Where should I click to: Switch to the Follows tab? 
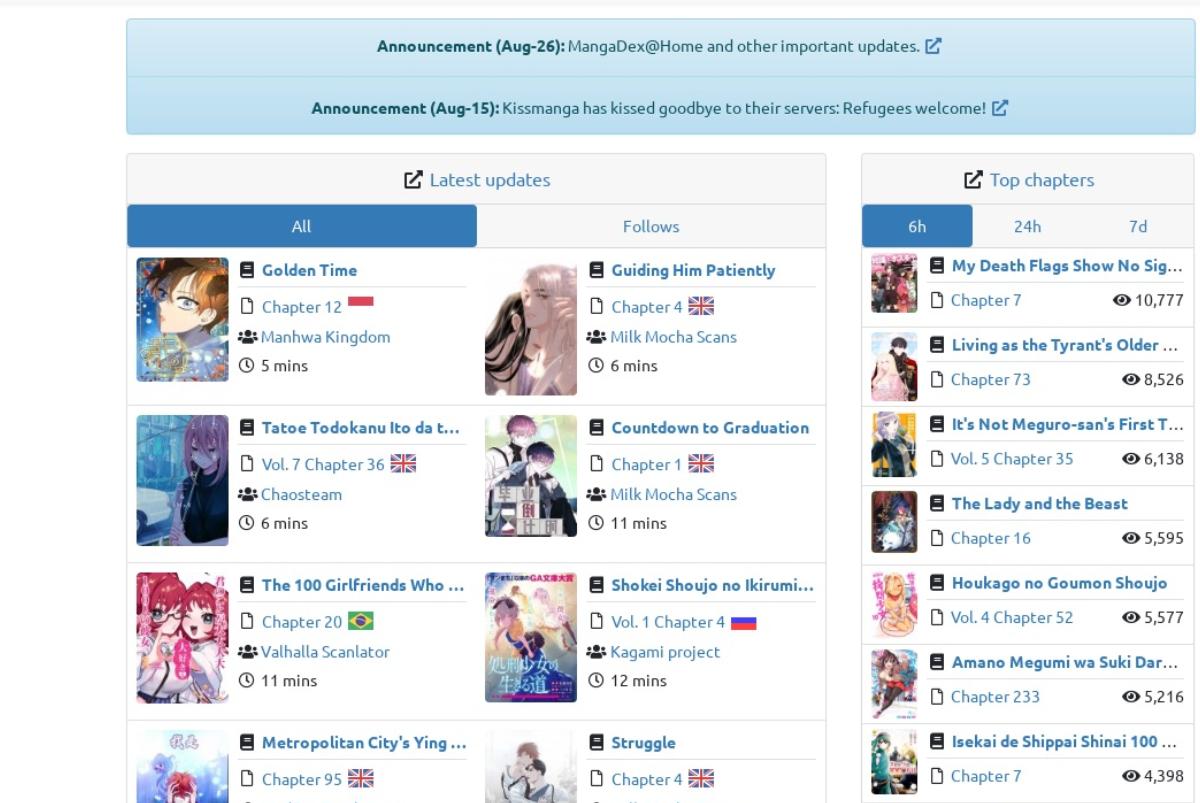[651, 226]
